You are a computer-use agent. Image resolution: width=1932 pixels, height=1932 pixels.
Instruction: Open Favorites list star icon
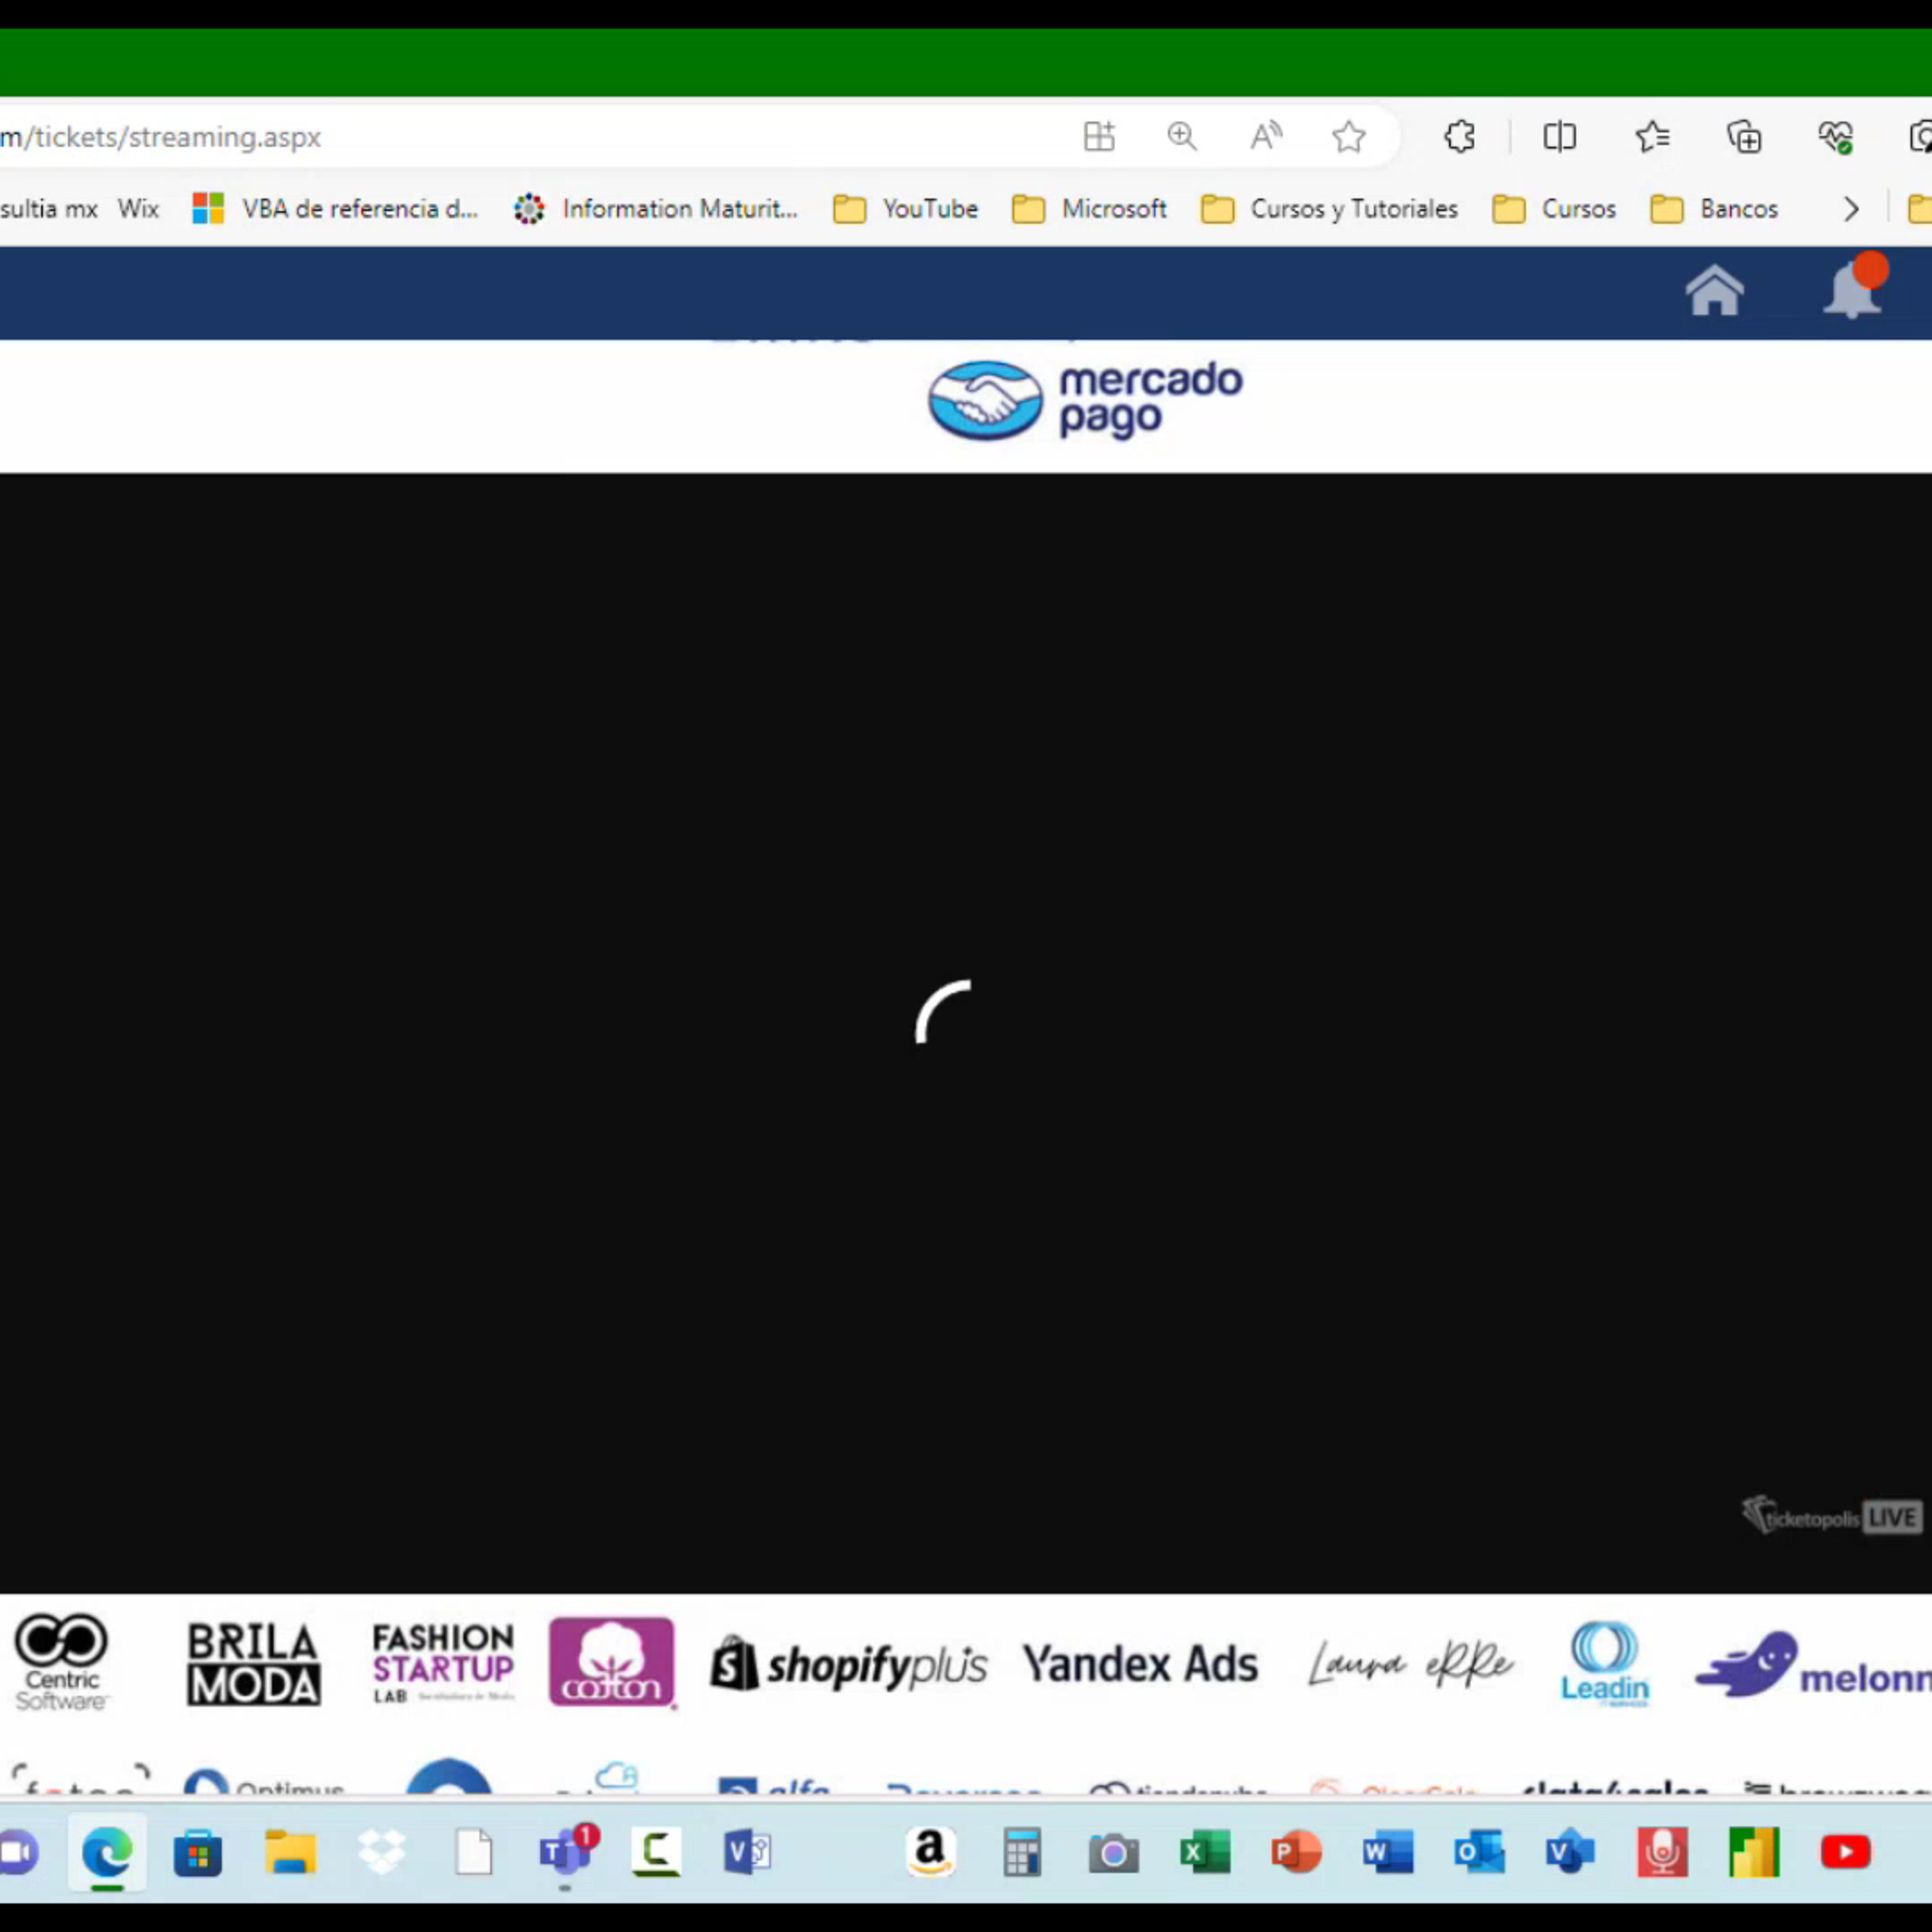tap(1652, 136)
